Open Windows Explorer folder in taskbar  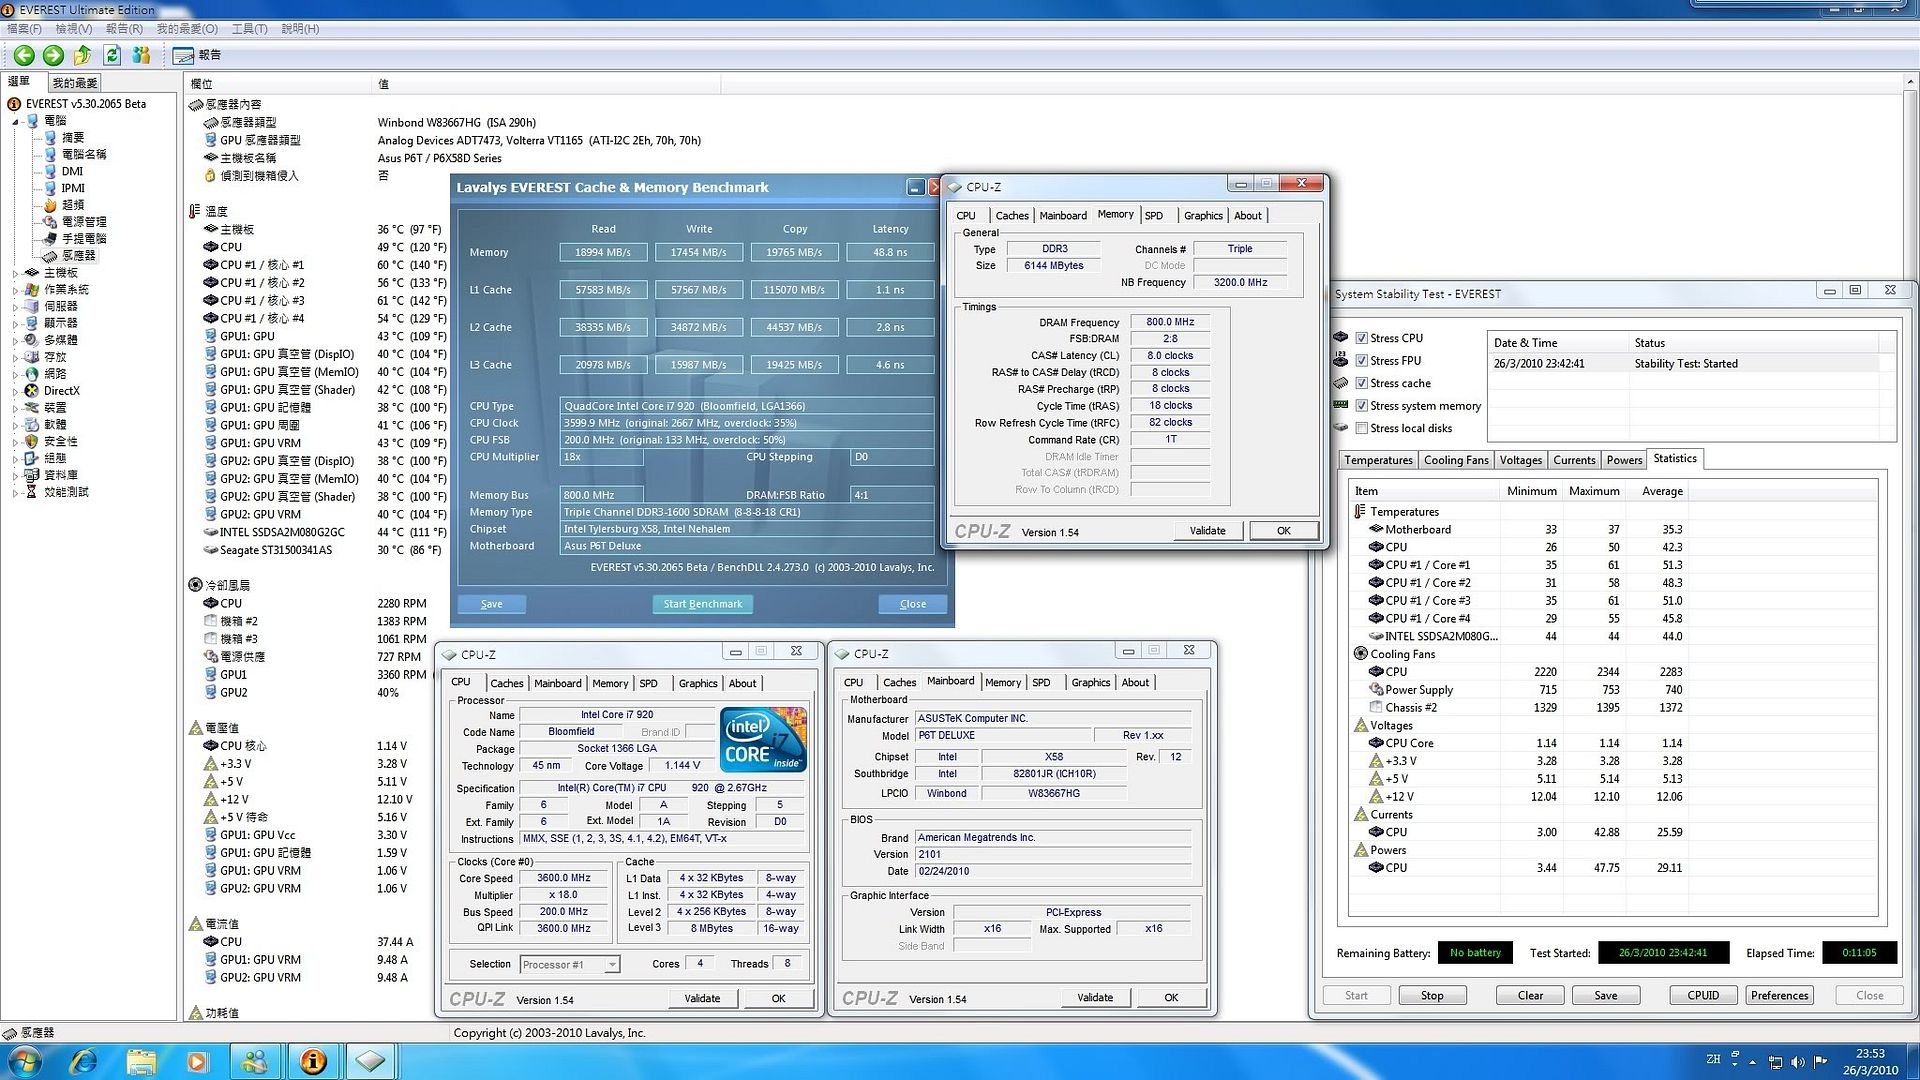click(141, 1061)
